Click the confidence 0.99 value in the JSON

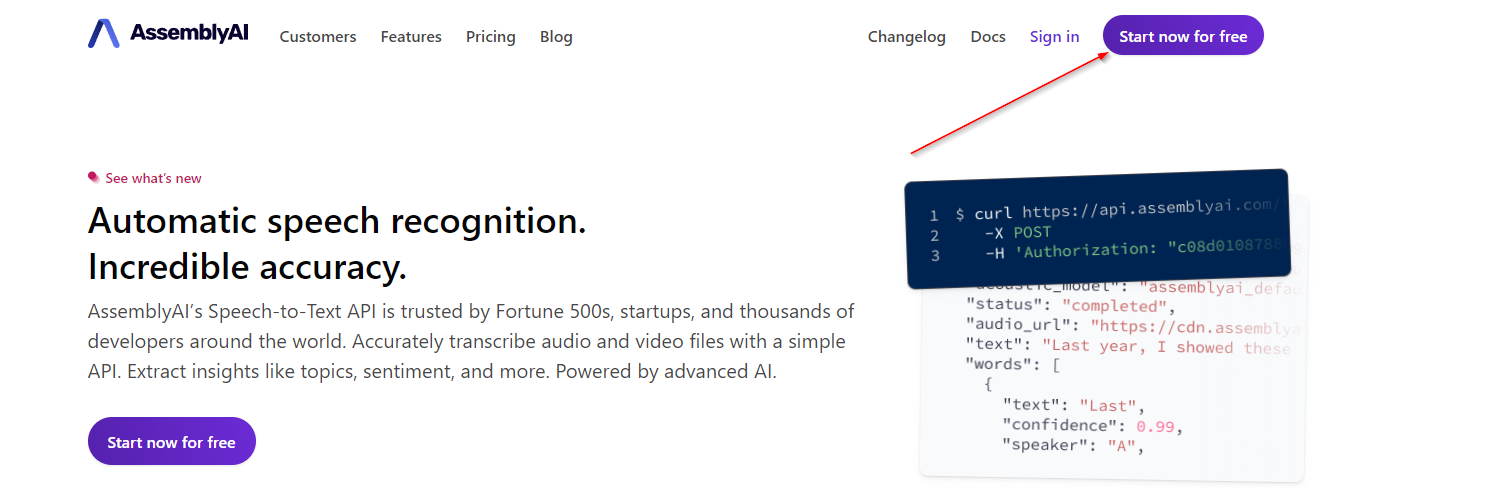pyautogui.click(x=1158, y=426)
